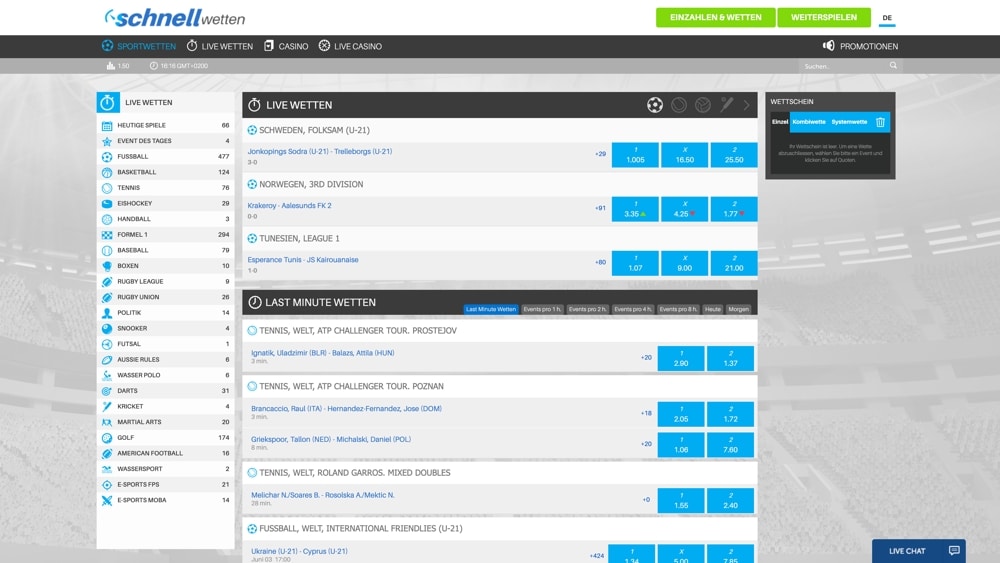Click the Weiterspielen button
This screenshot has height=563, width=1000.
point(824,17)
